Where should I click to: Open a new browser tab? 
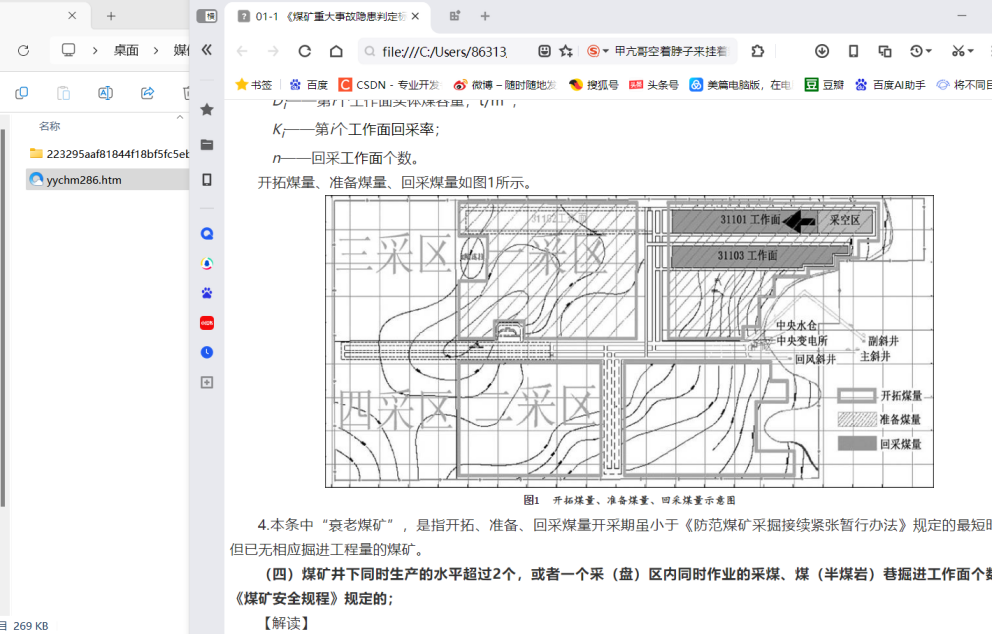pos(485,16)
